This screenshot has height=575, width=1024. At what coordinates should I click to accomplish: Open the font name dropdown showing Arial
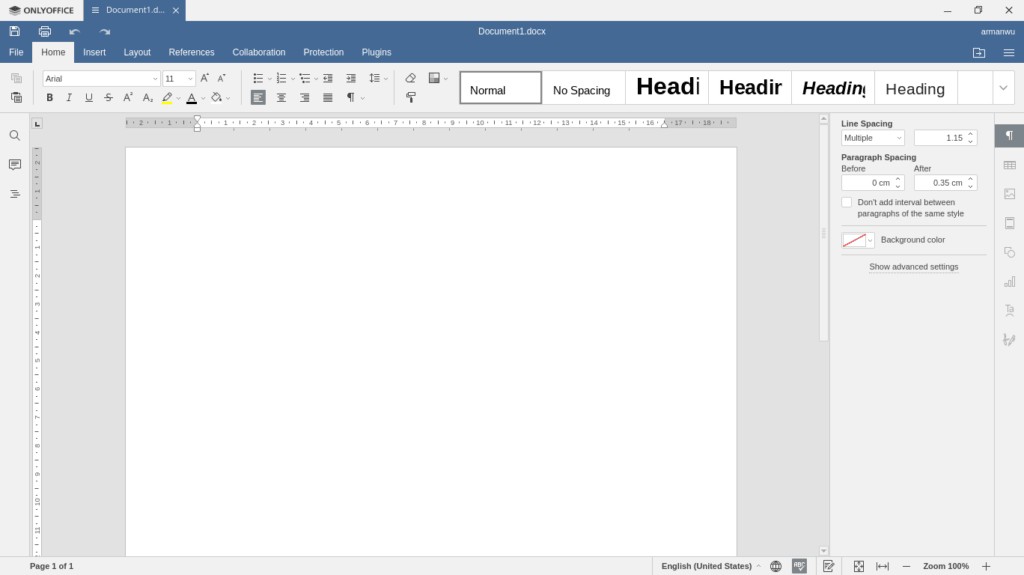(x=101, y=78)
